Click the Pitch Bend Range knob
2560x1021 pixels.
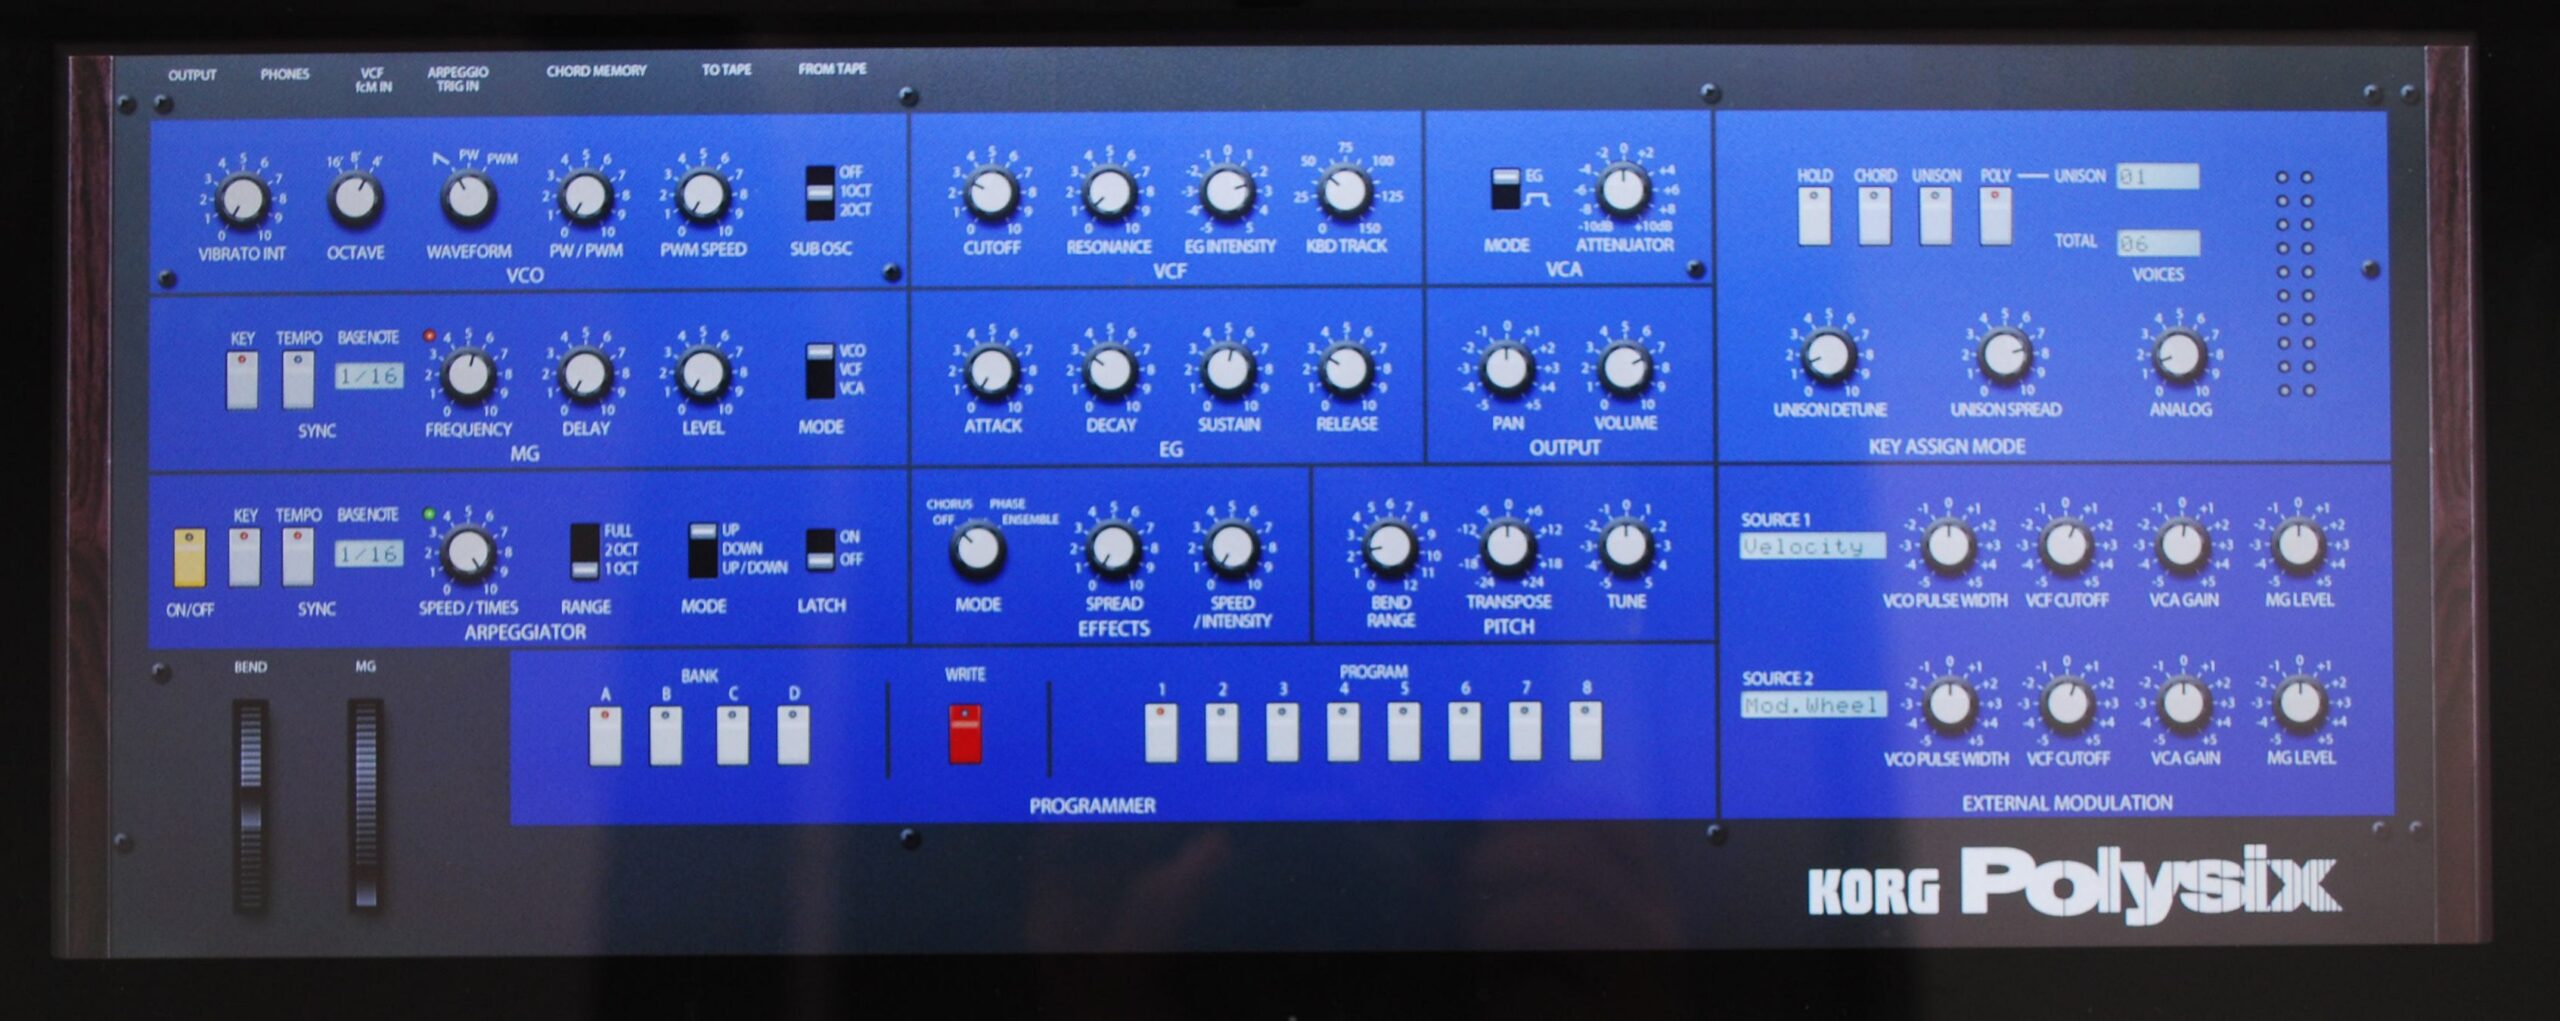1389,546
